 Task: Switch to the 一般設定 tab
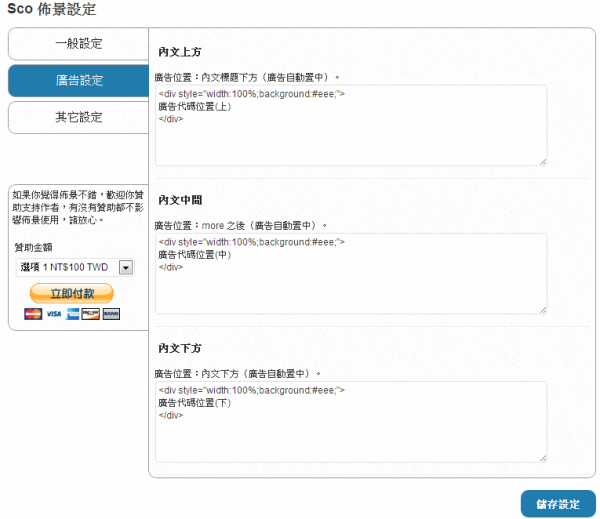tap(78, 44)
